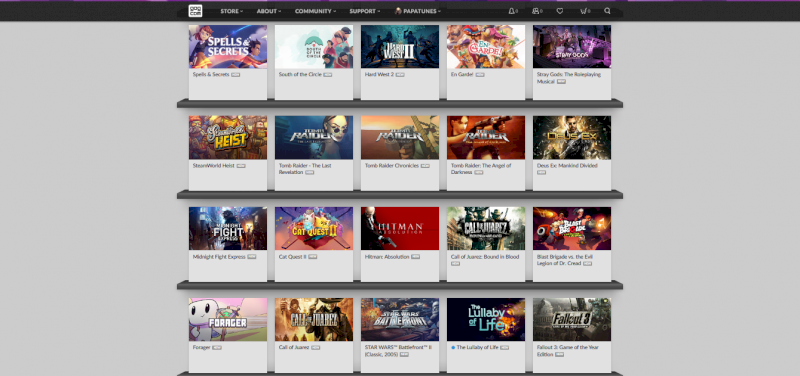The width and height of the screenshot is (800, 376).
Task: Click the PAPATUNES user avatar icon
Action: pos(398,11)
